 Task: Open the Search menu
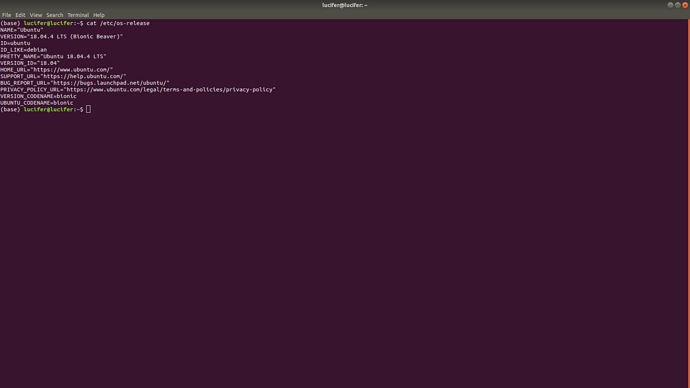pos(55,15)
